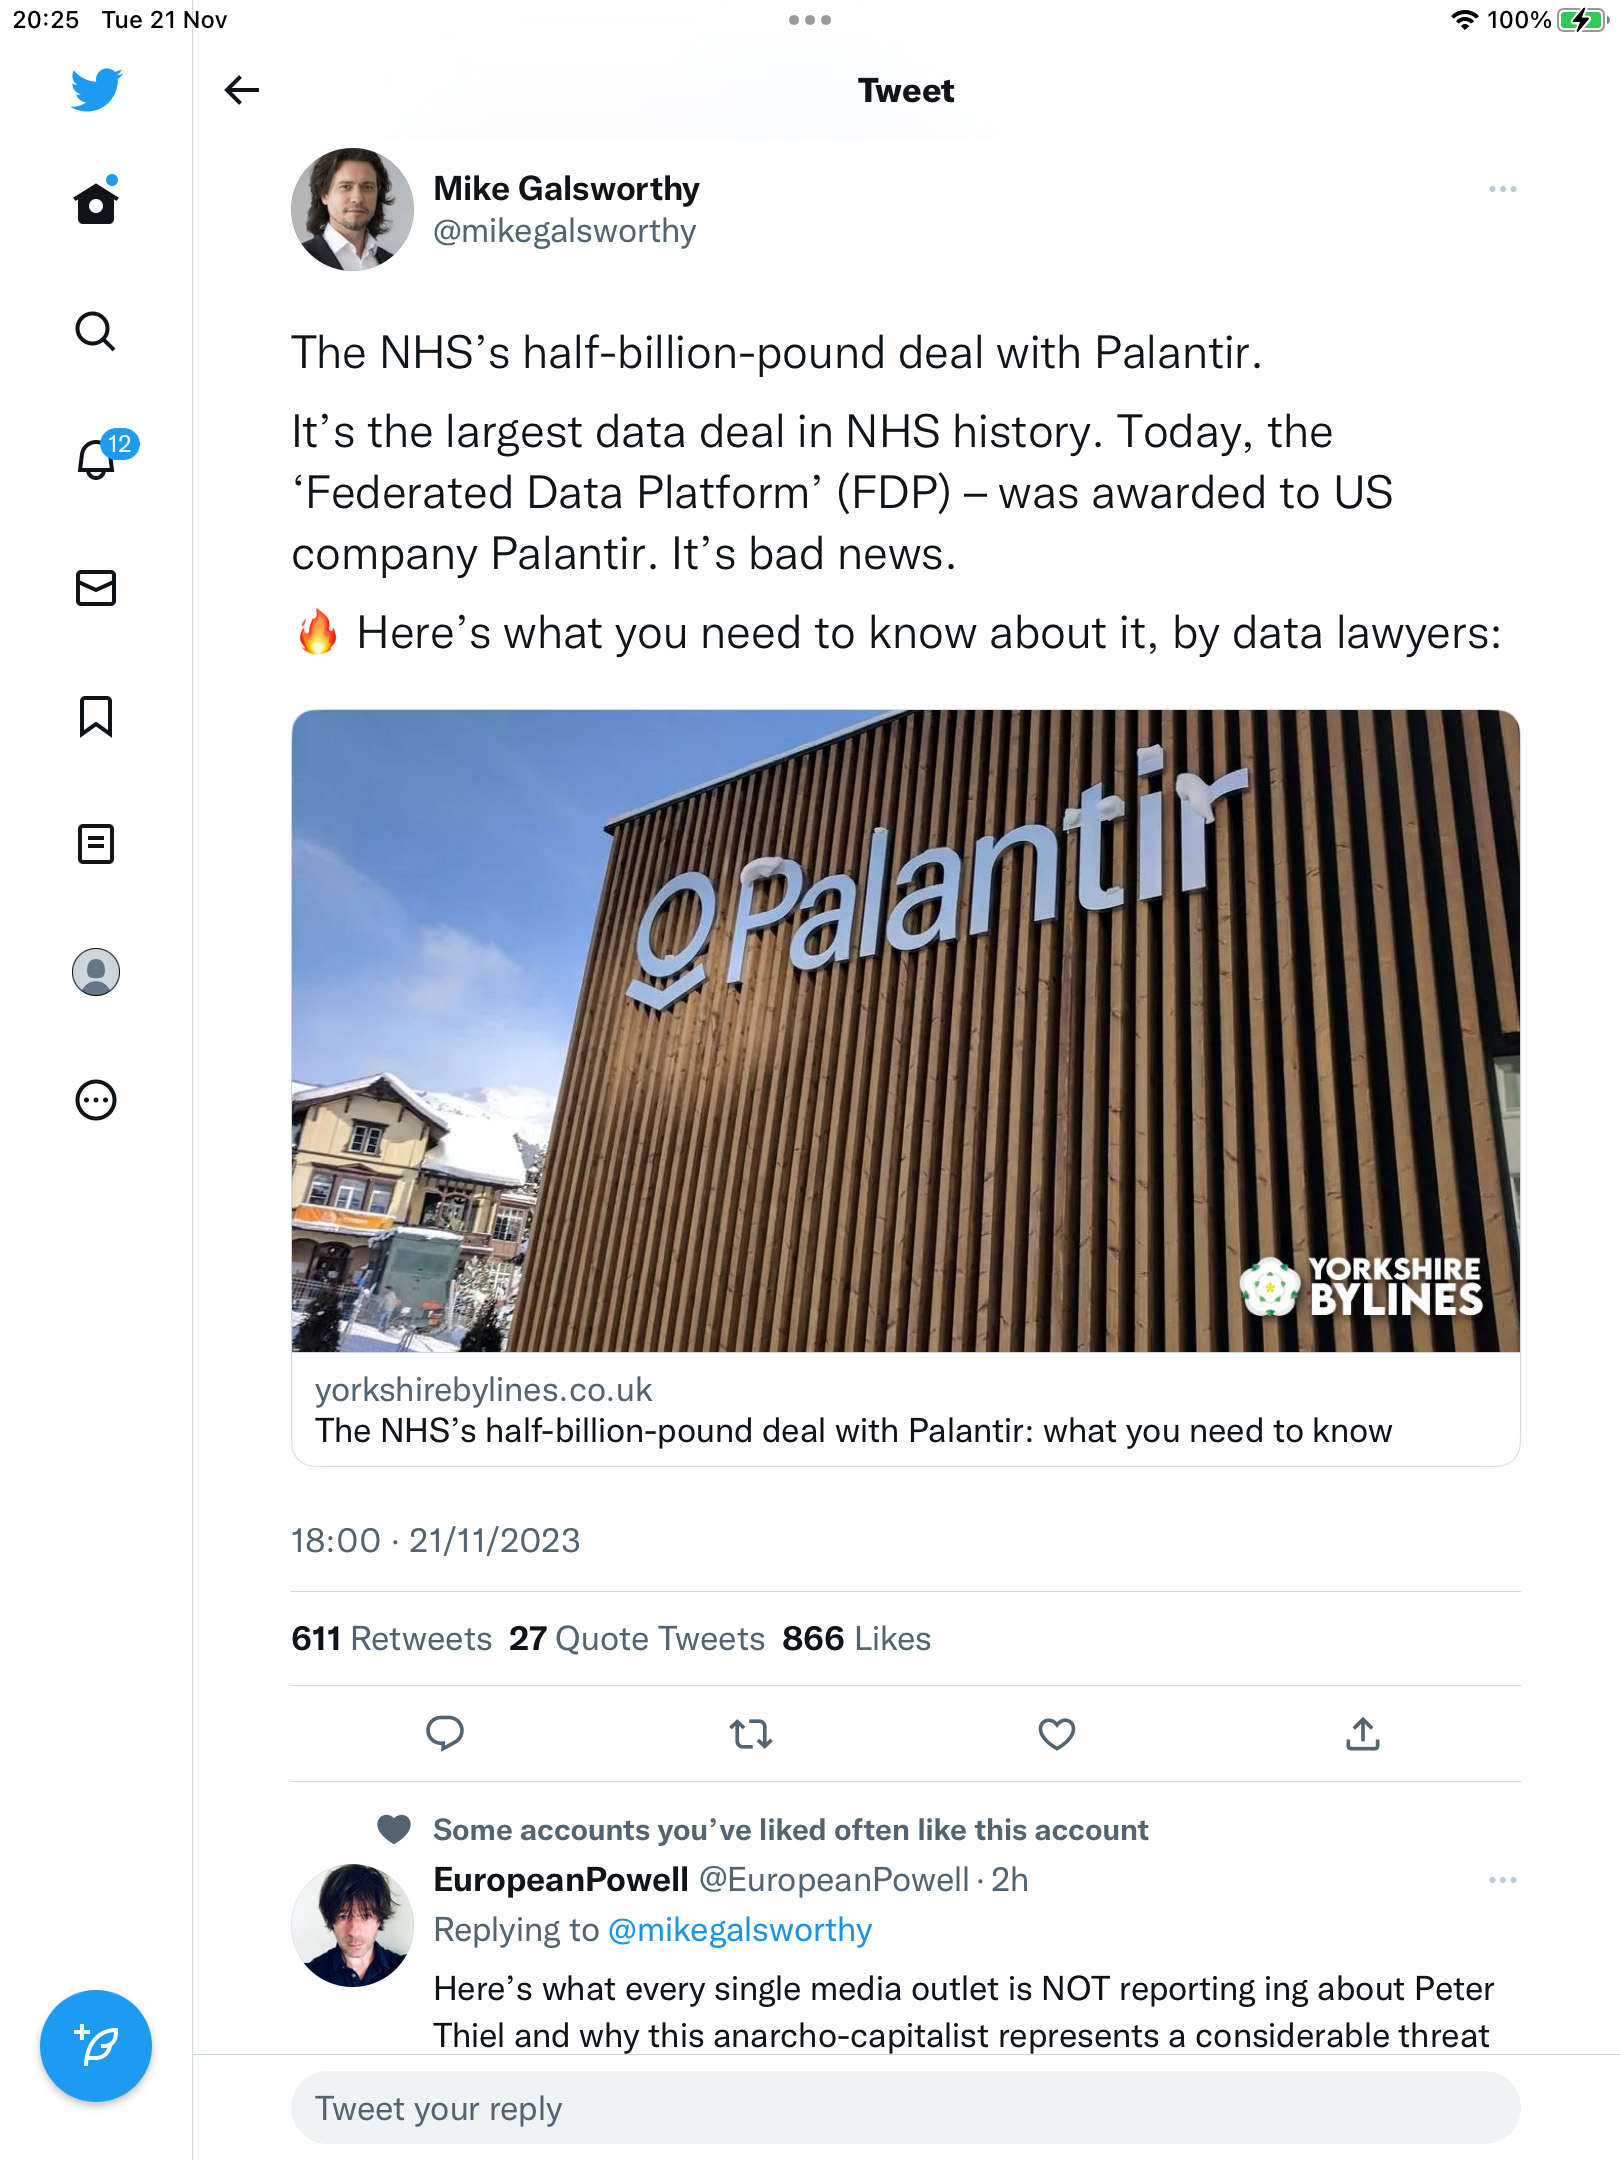The height and width of the screenshot is (2160, 1620).
Task: Open the yorkshirebylines.co.uk Palantir article card
Action: [906, 1088]
